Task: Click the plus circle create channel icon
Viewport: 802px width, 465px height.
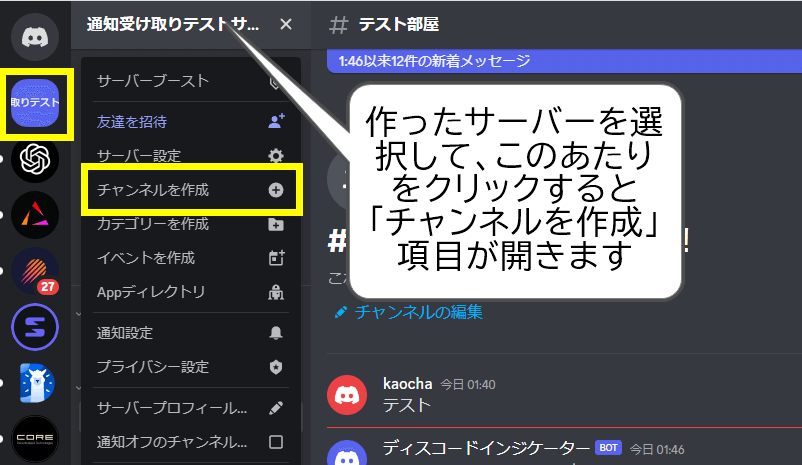Action: (x=276, y=190)
